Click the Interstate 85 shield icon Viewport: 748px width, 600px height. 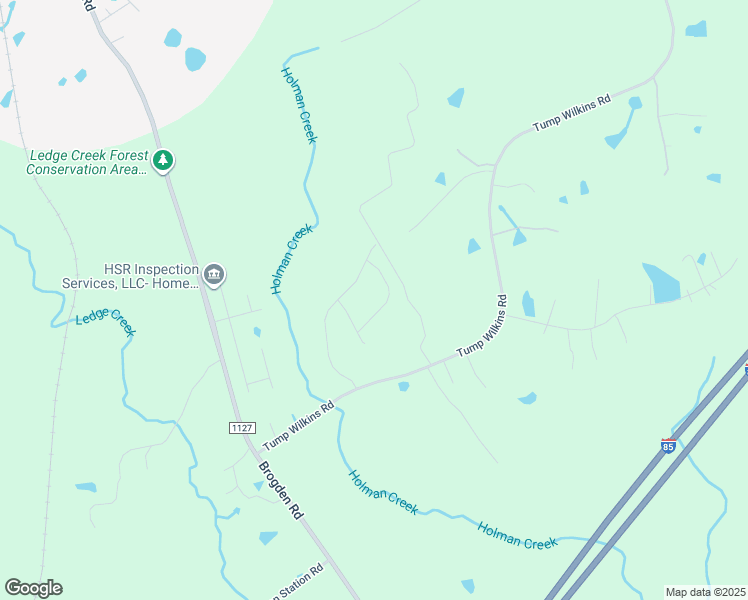(668, 445)
